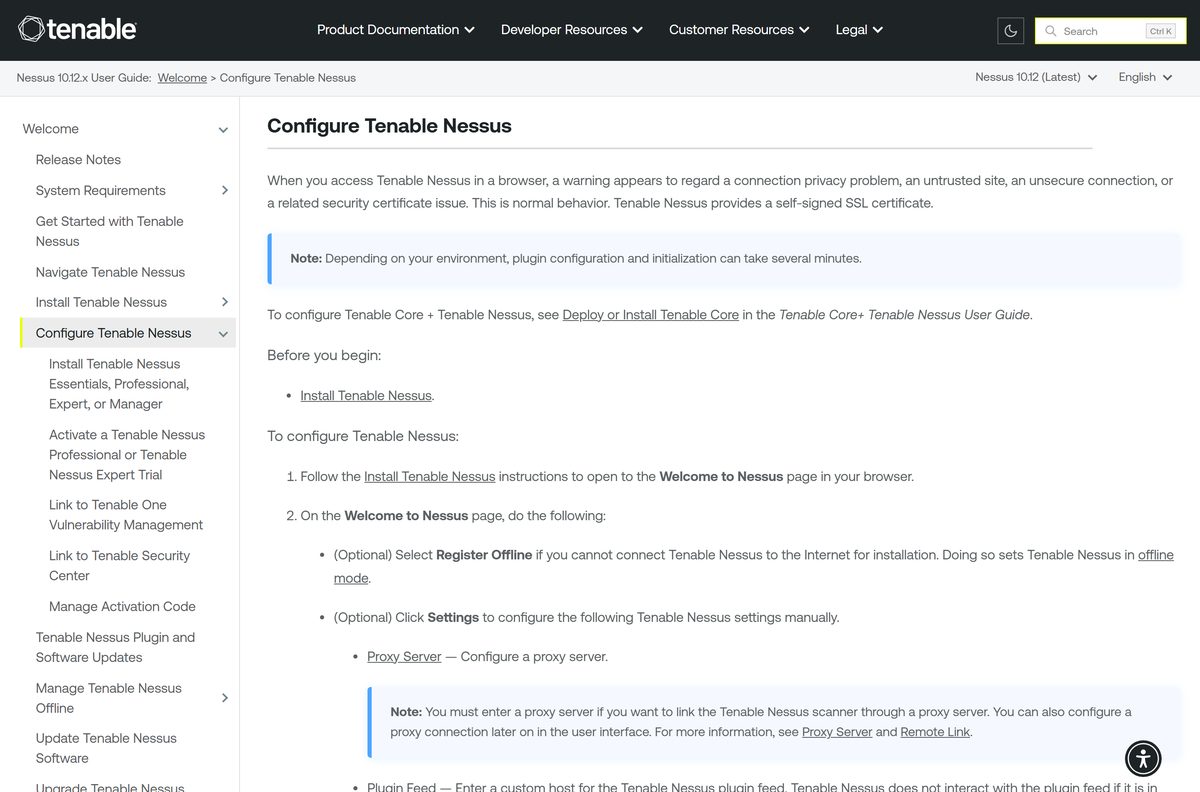The width and height of the screenshot is (1200, 792).
Task: Follow Proxy Server link inside the note
Action: (837, 732)
